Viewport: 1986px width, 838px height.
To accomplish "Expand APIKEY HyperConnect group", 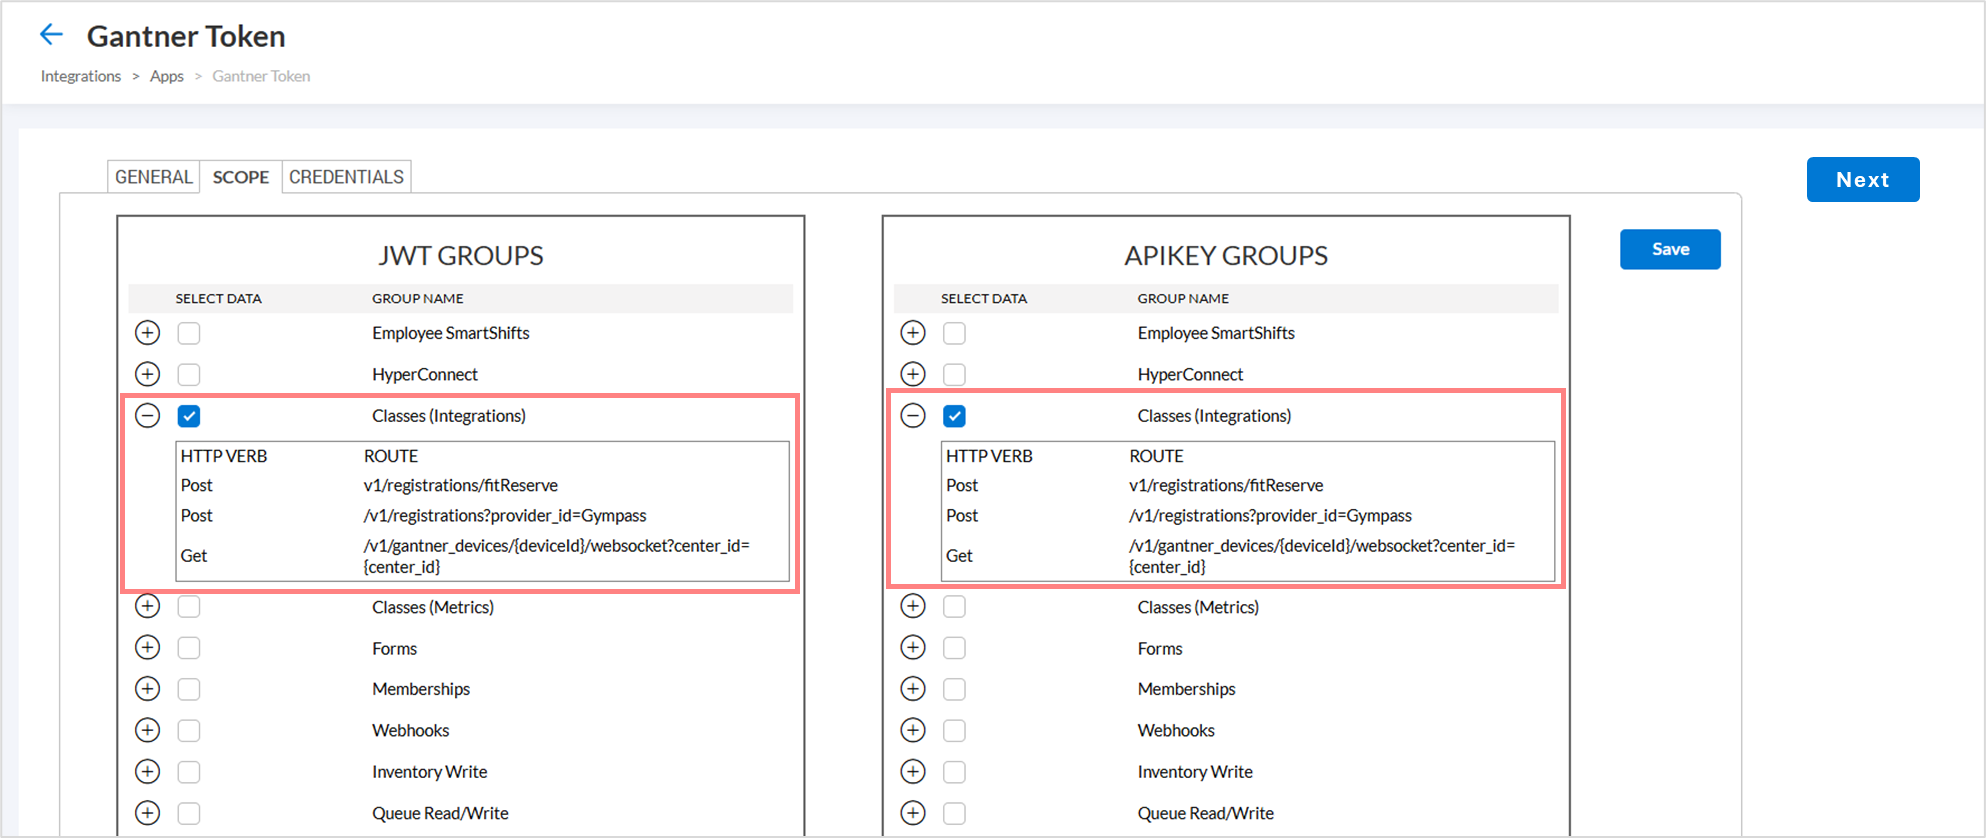I will [913, 374].
